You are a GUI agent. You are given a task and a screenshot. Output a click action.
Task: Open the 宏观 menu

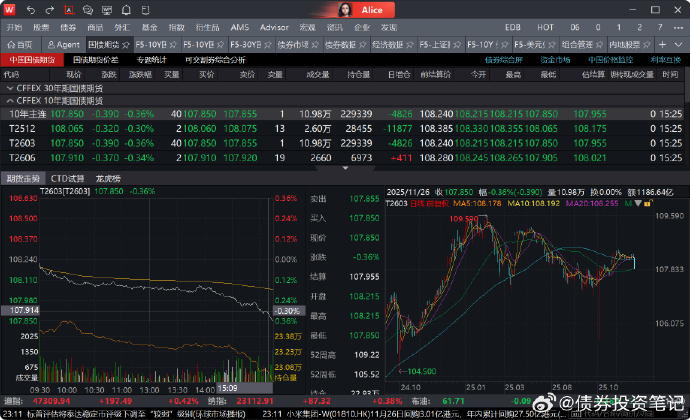(x=308, y=27)
